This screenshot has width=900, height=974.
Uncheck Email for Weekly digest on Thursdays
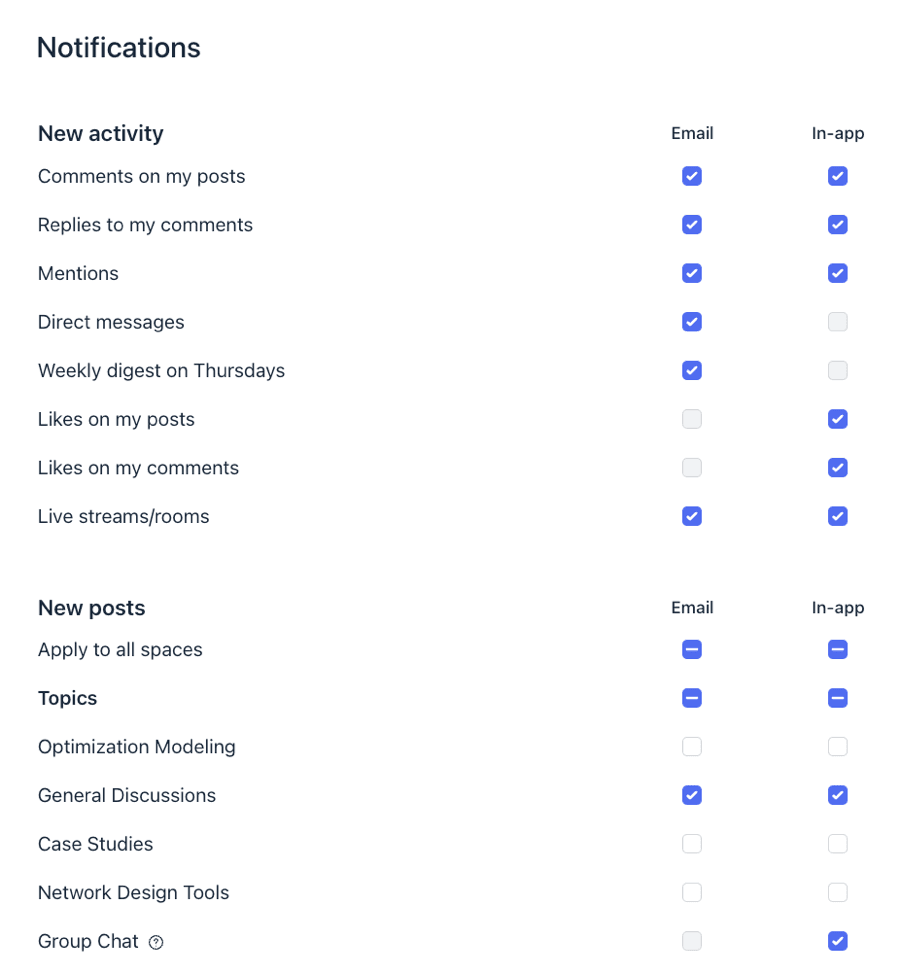tap(692, 370)
